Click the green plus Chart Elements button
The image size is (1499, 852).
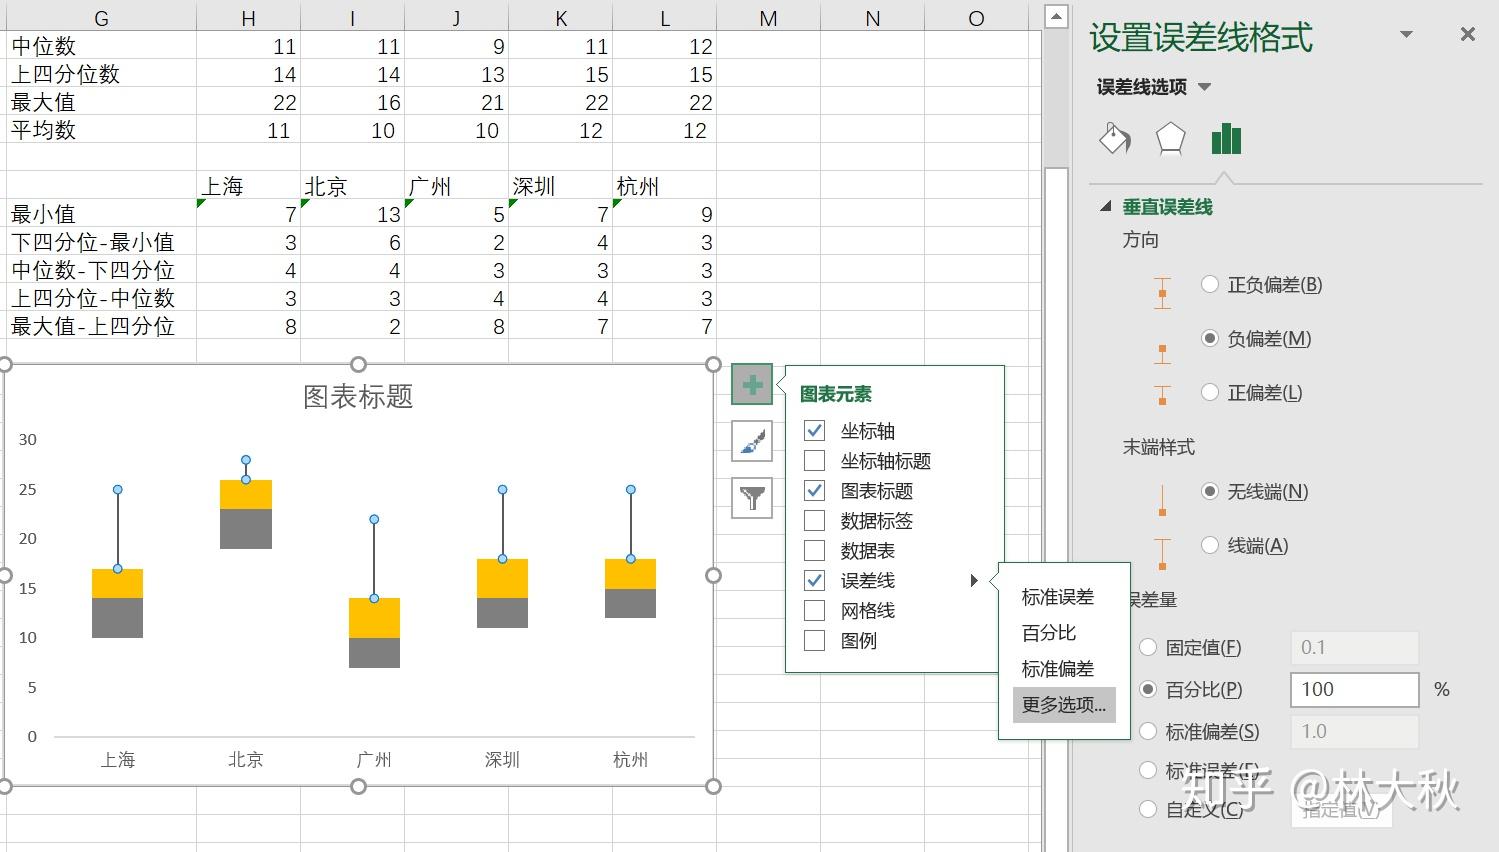point(750,382)
